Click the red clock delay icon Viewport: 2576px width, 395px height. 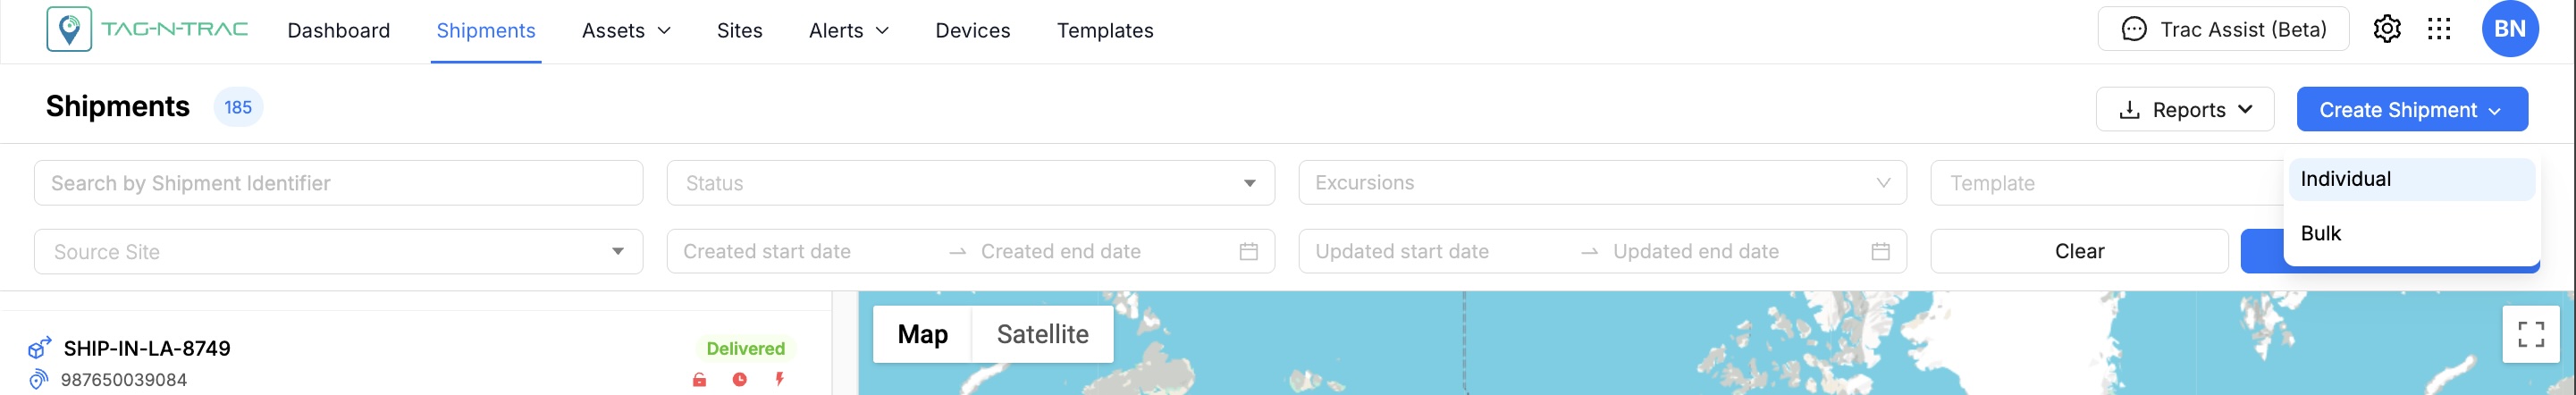[739, 379]
